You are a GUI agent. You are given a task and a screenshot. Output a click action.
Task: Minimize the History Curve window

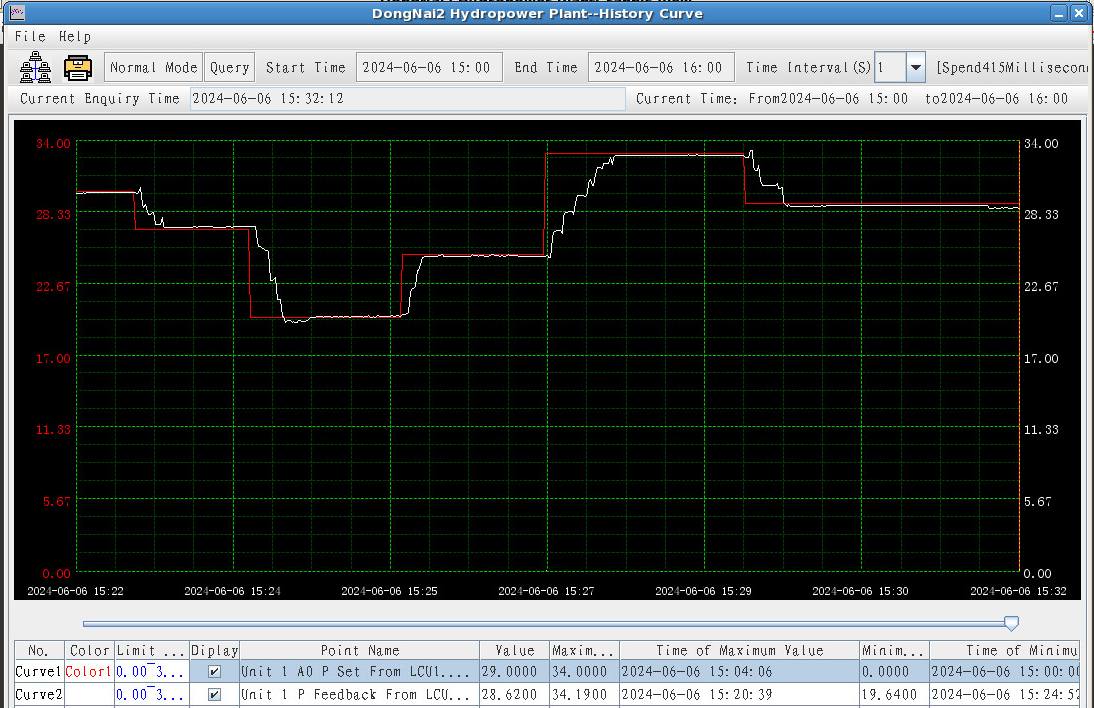coord(1059,13)
